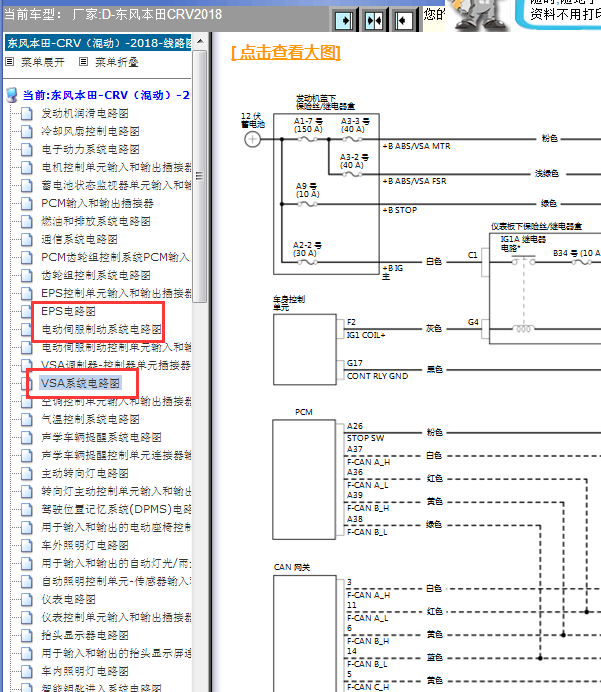Click document icon beside 仪表电路图

tap(27, 599)
